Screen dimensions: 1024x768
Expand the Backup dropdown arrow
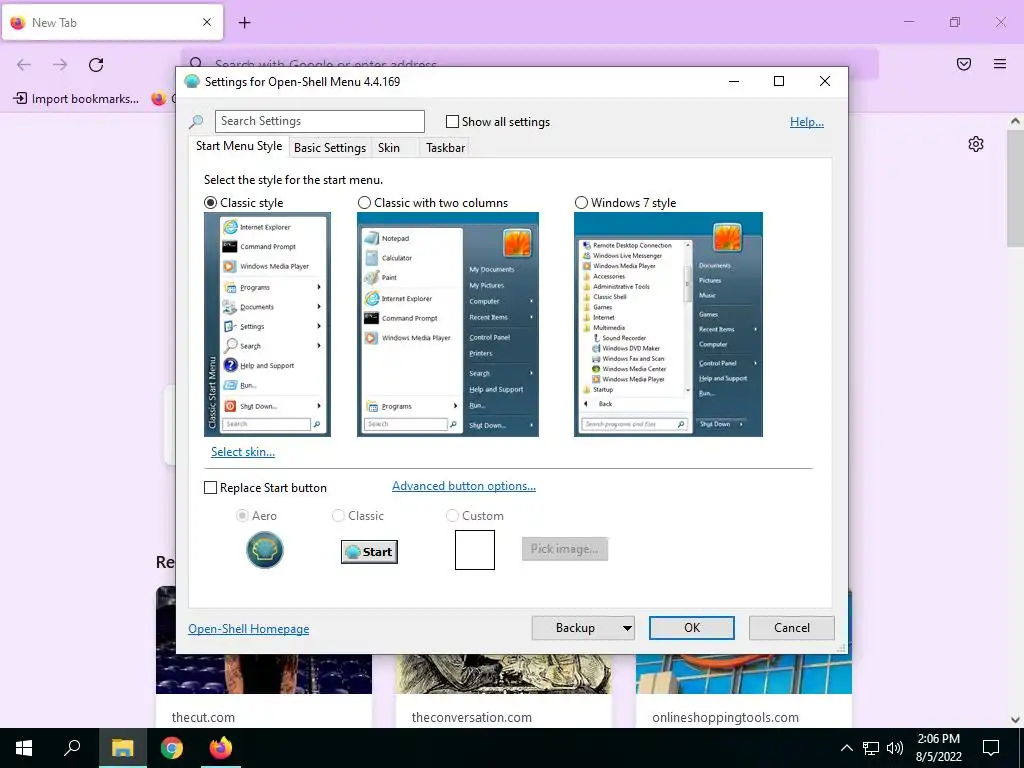pyautogui.click(x=627, y=628)
